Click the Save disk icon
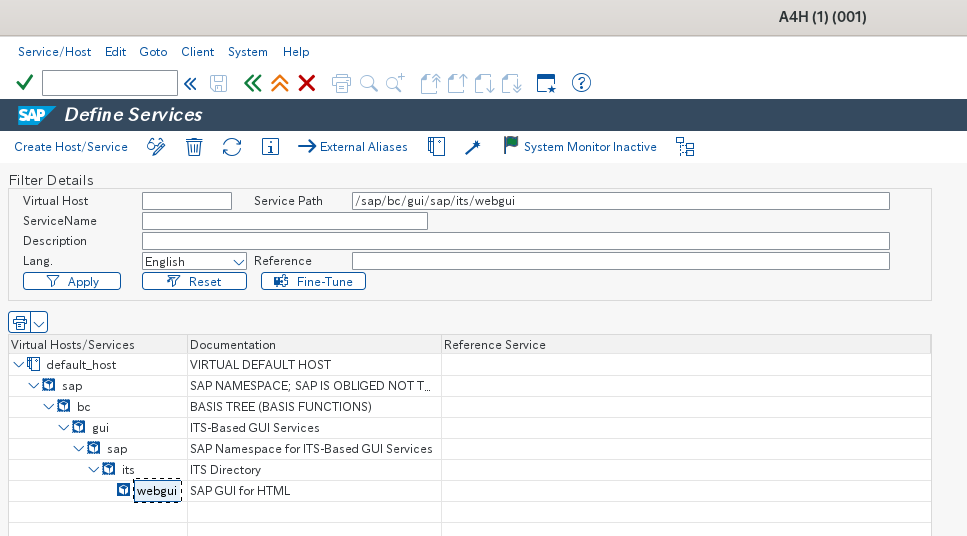The image size is (967, 536). pos(218,83)
